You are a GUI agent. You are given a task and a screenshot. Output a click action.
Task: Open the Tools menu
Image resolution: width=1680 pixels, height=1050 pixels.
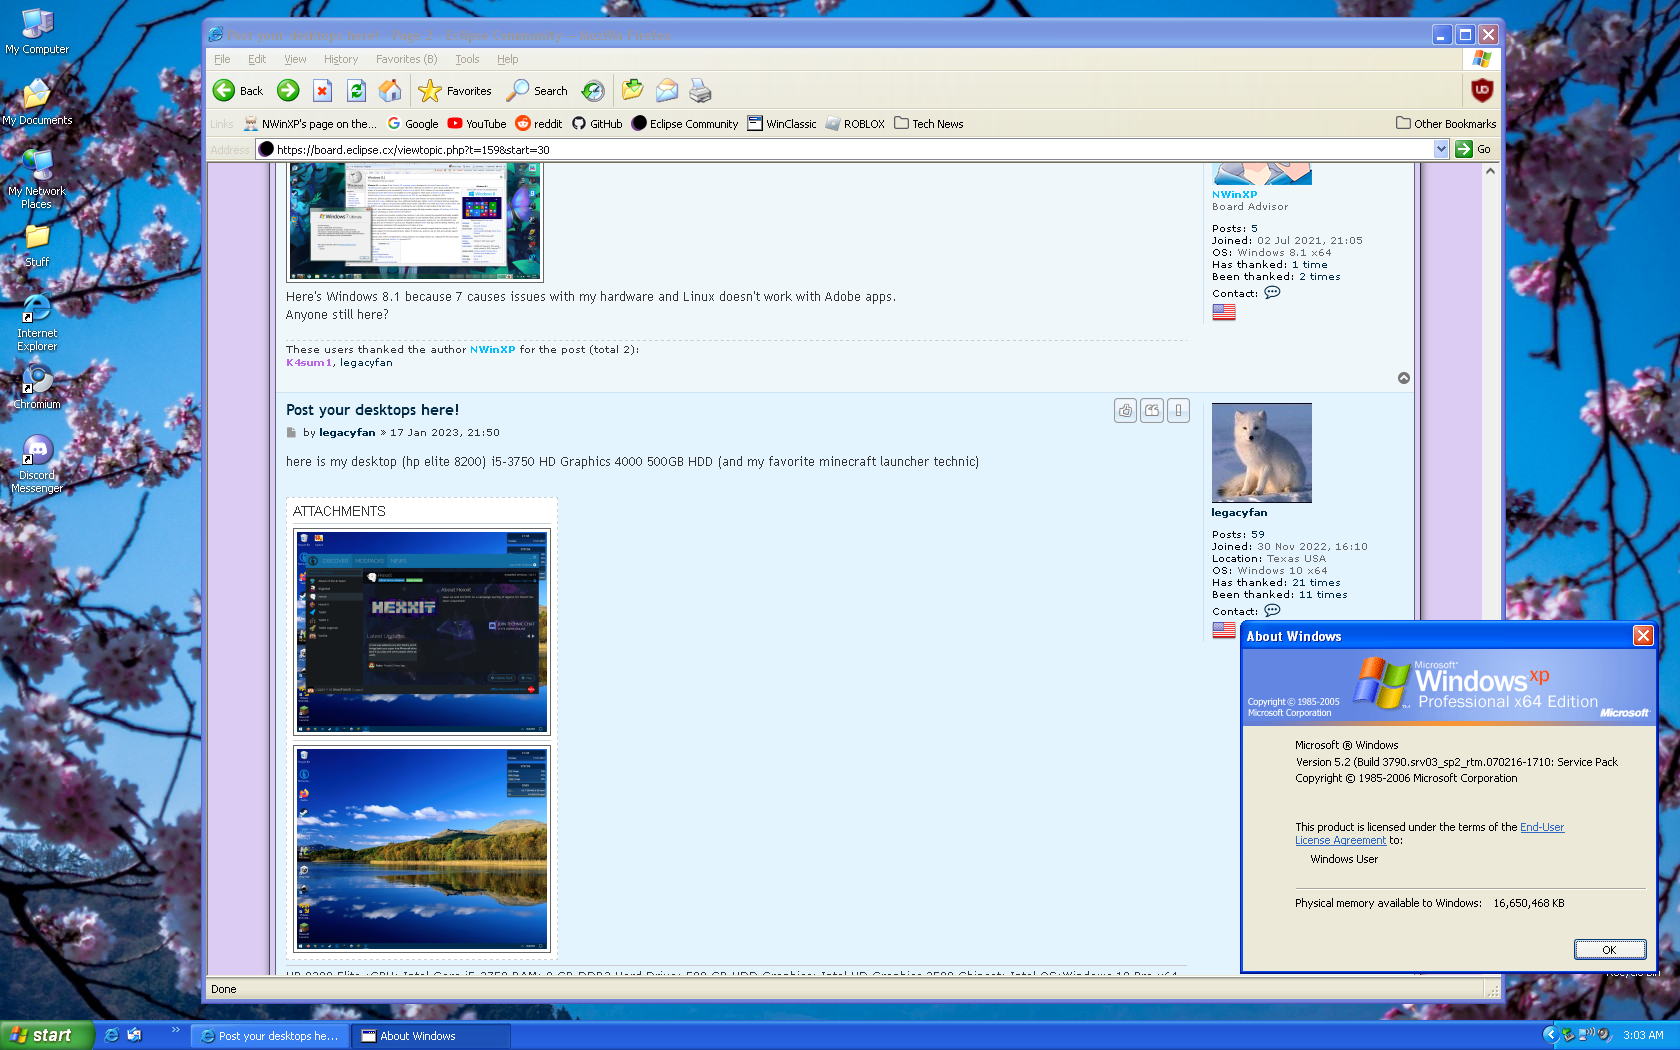coord(467,59)
